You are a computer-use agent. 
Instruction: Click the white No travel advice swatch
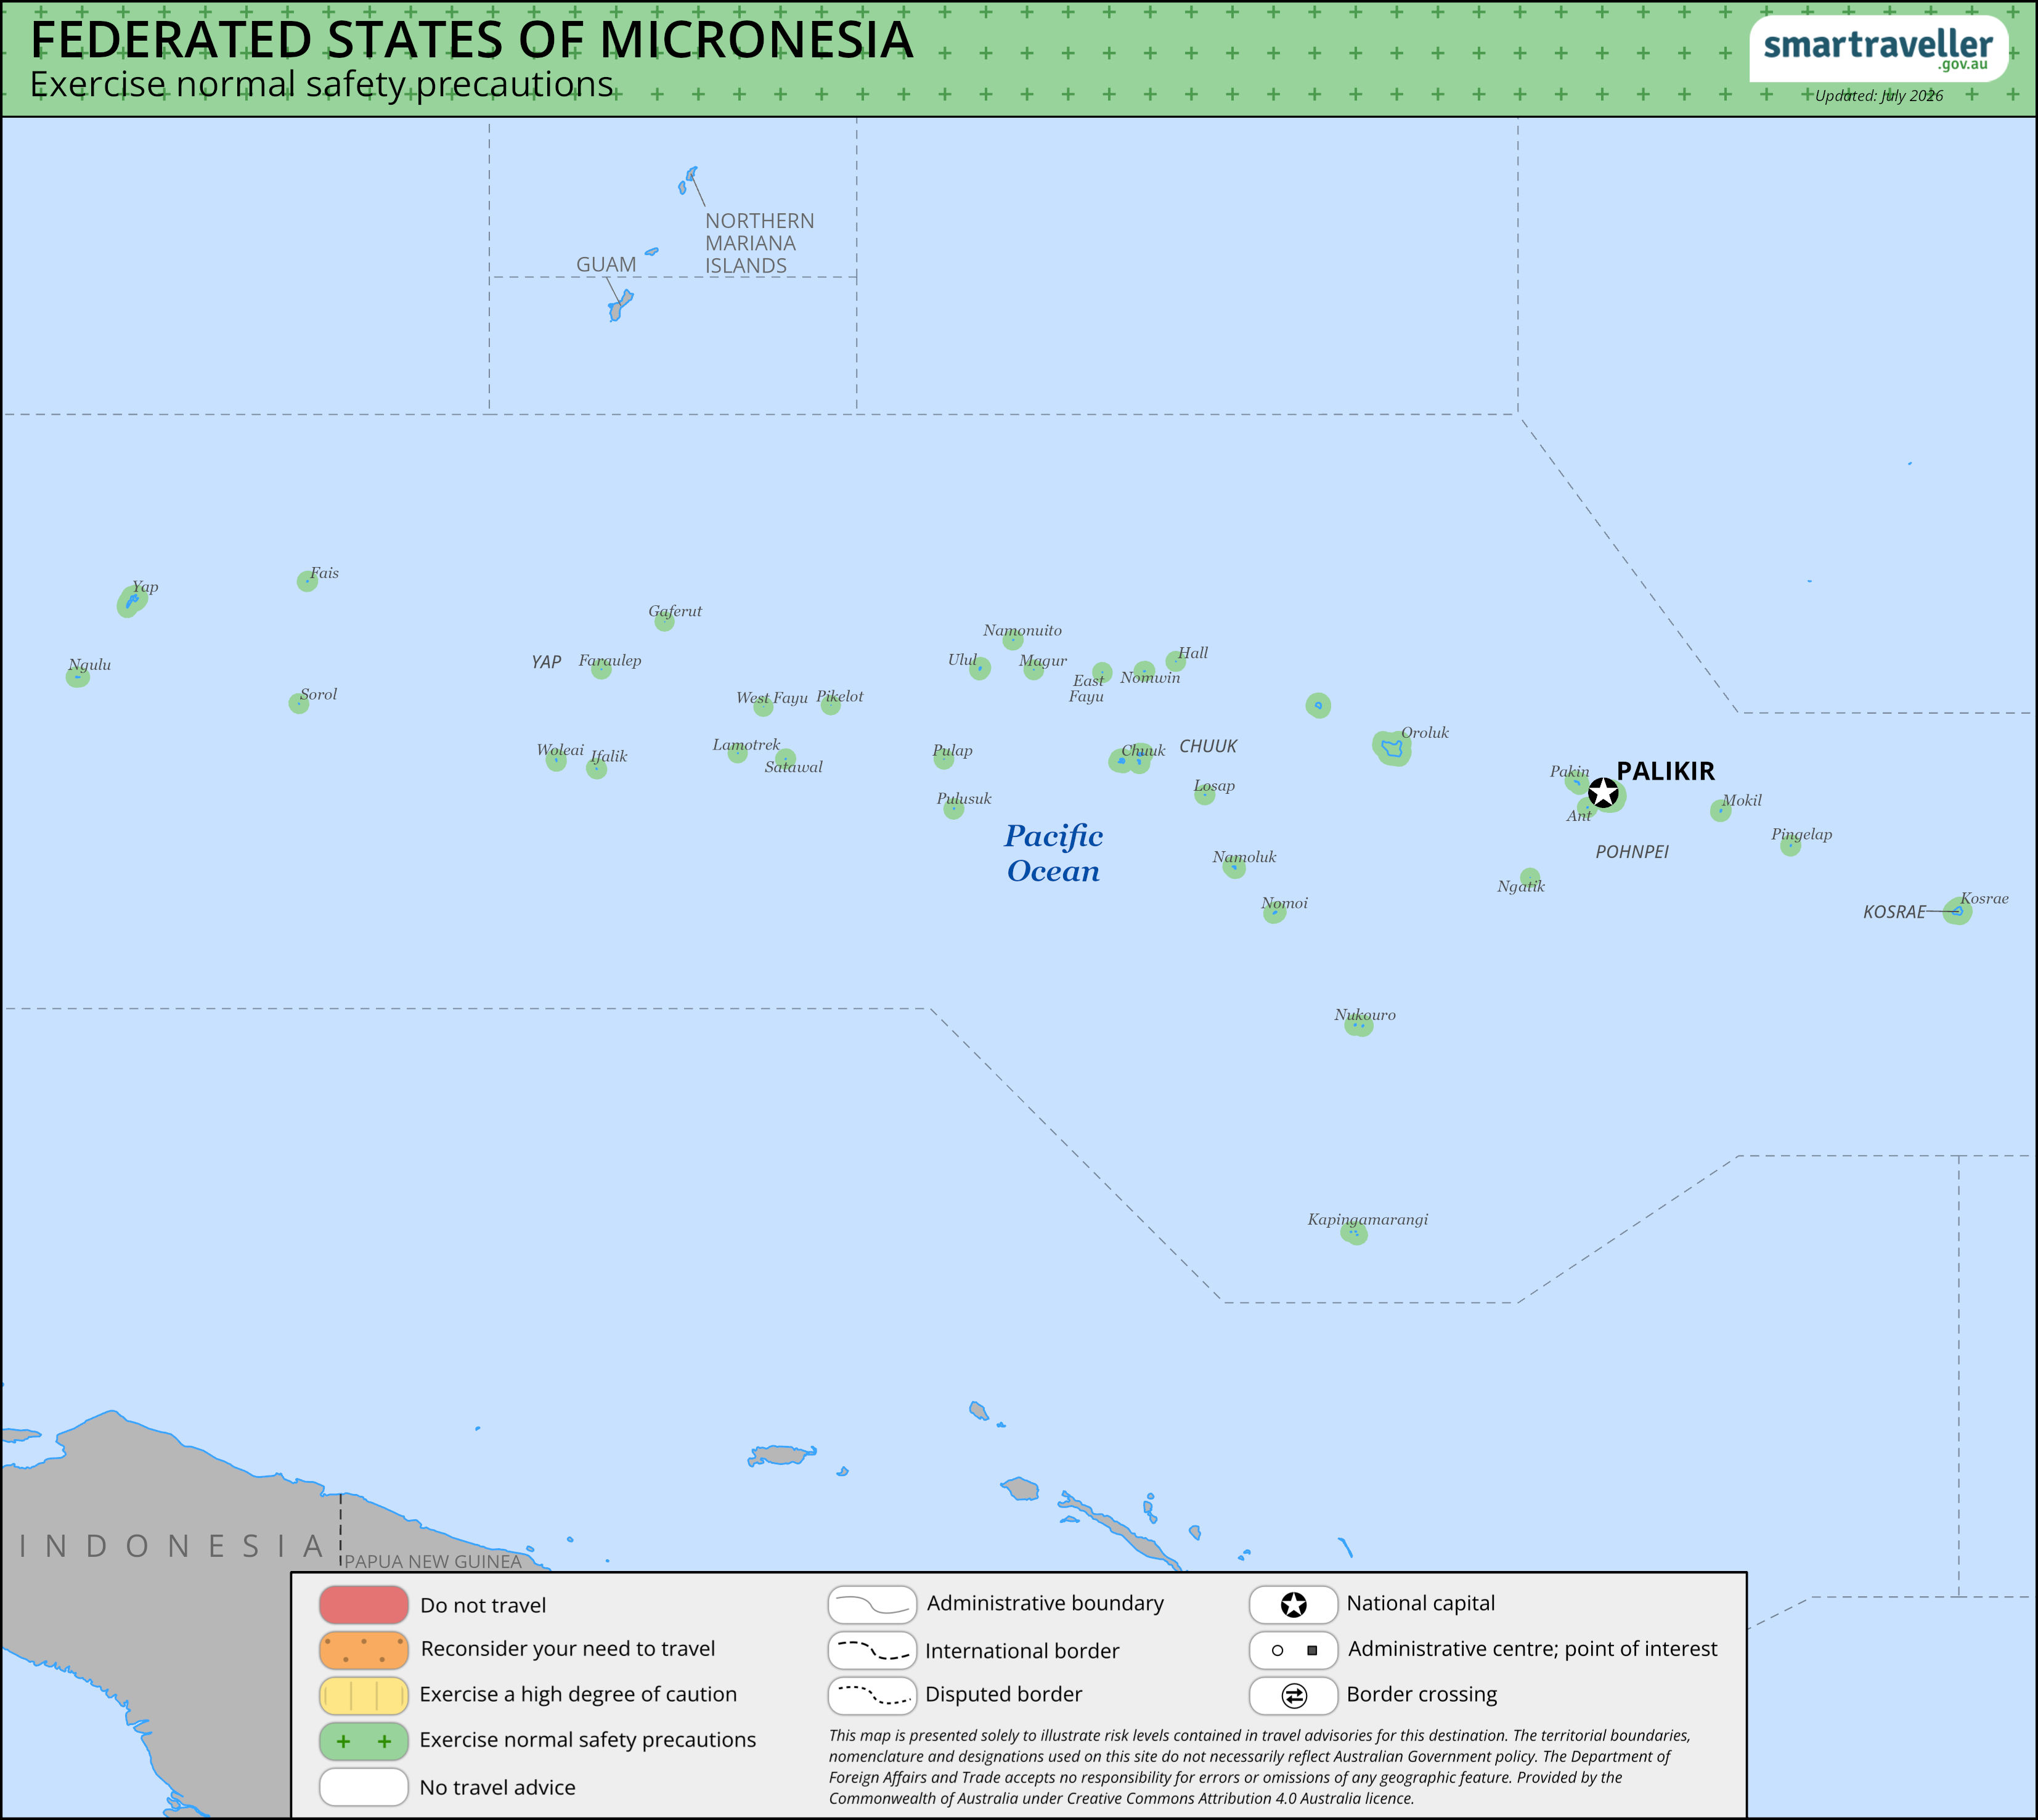tap(364, 1787)
